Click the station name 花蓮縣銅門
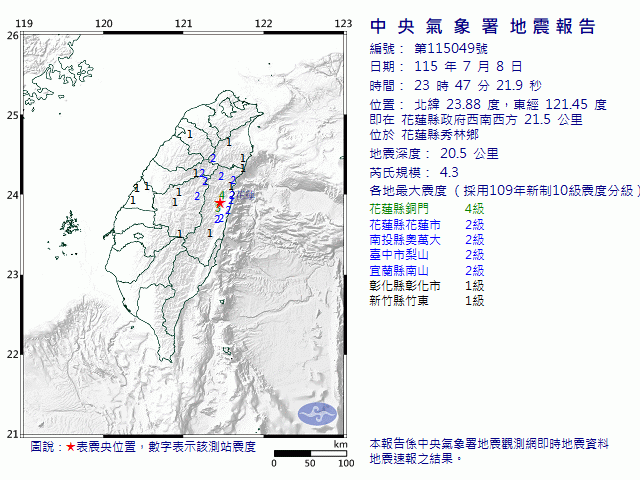This screenshot has width=640, height=480. [x=399, y=209]
